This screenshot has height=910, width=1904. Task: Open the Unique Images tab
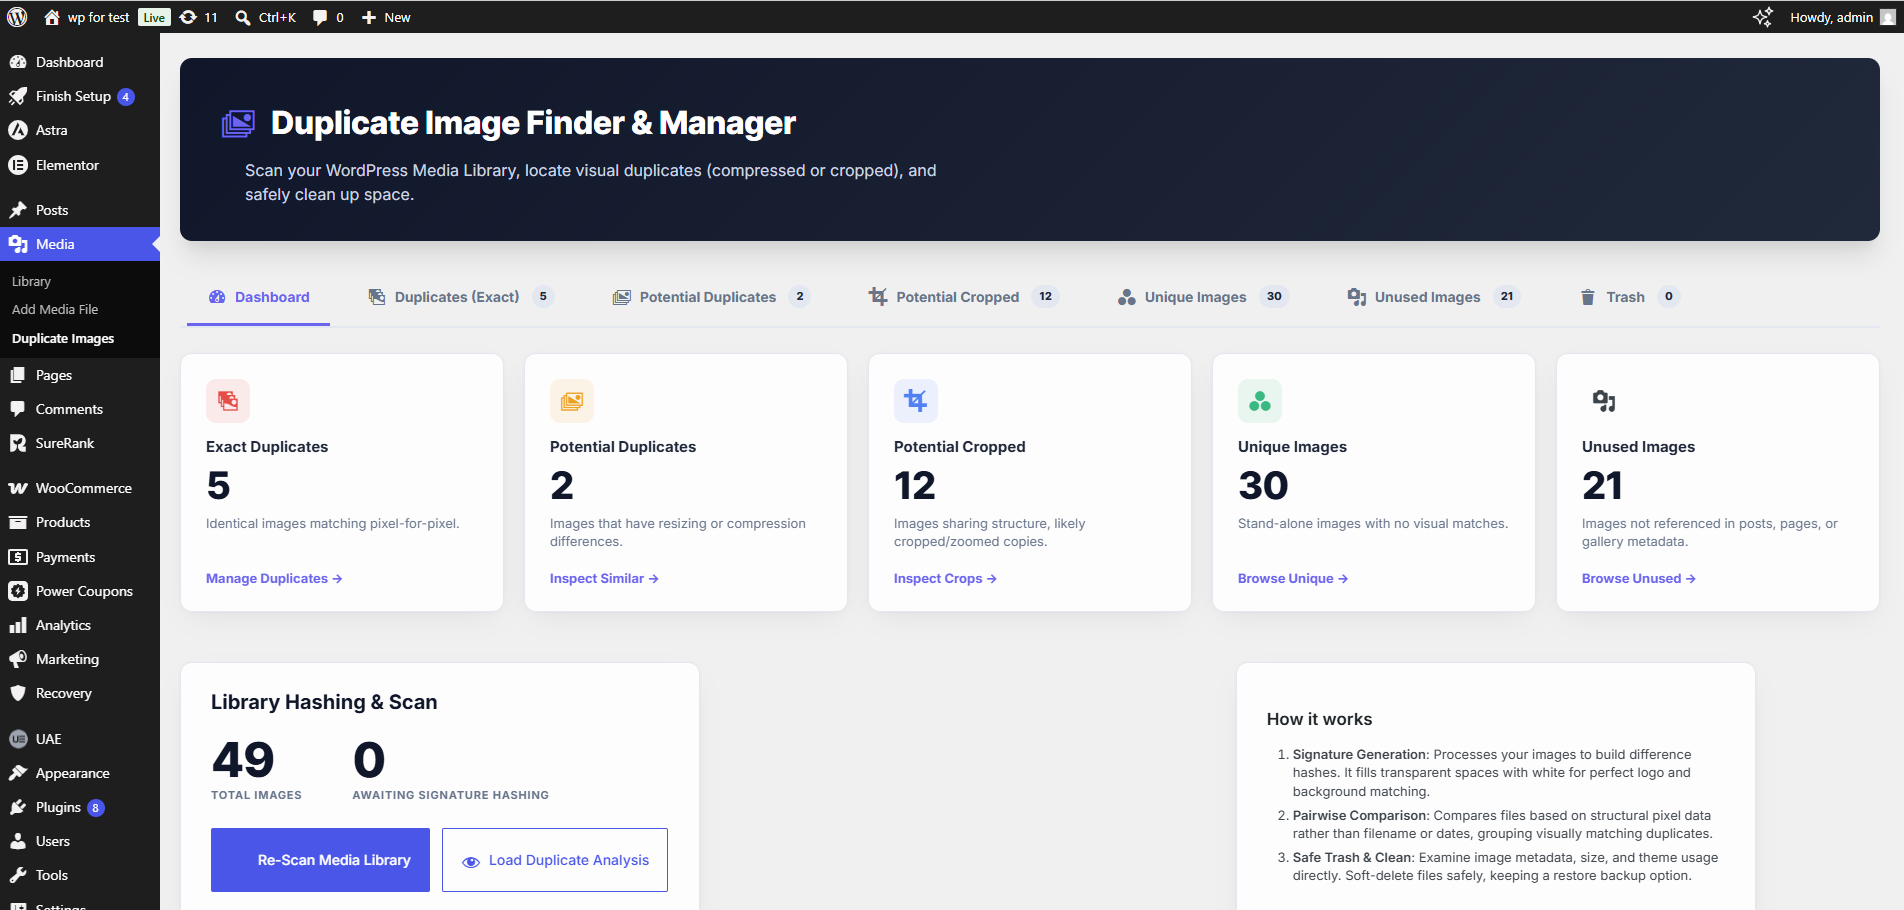click(x=1203, y=297)
